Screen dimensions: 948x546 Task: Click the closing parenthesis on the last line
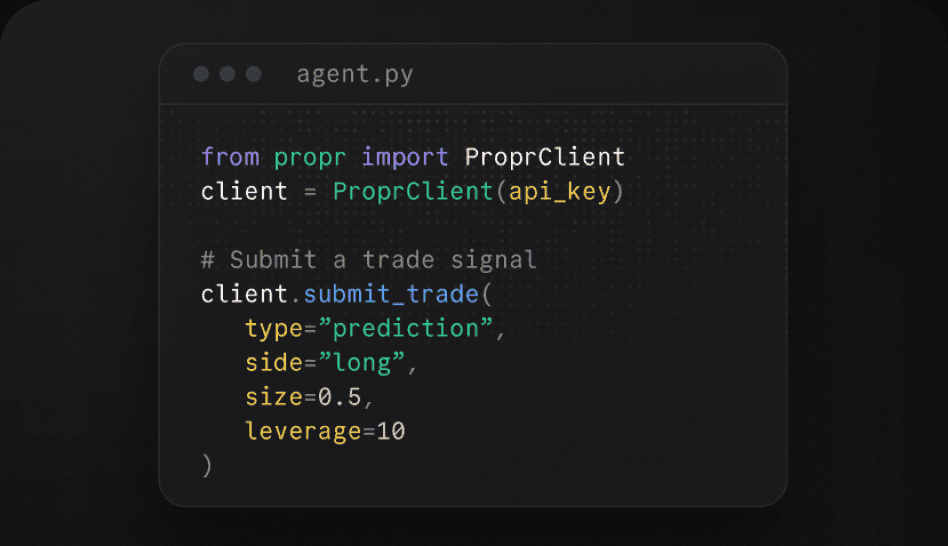point(207,466)
